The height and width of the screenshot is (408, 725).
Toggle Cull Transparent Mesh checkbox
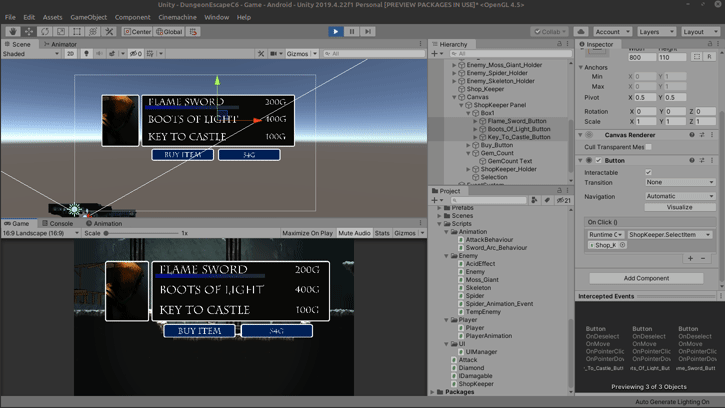click(x=649, y=147)
